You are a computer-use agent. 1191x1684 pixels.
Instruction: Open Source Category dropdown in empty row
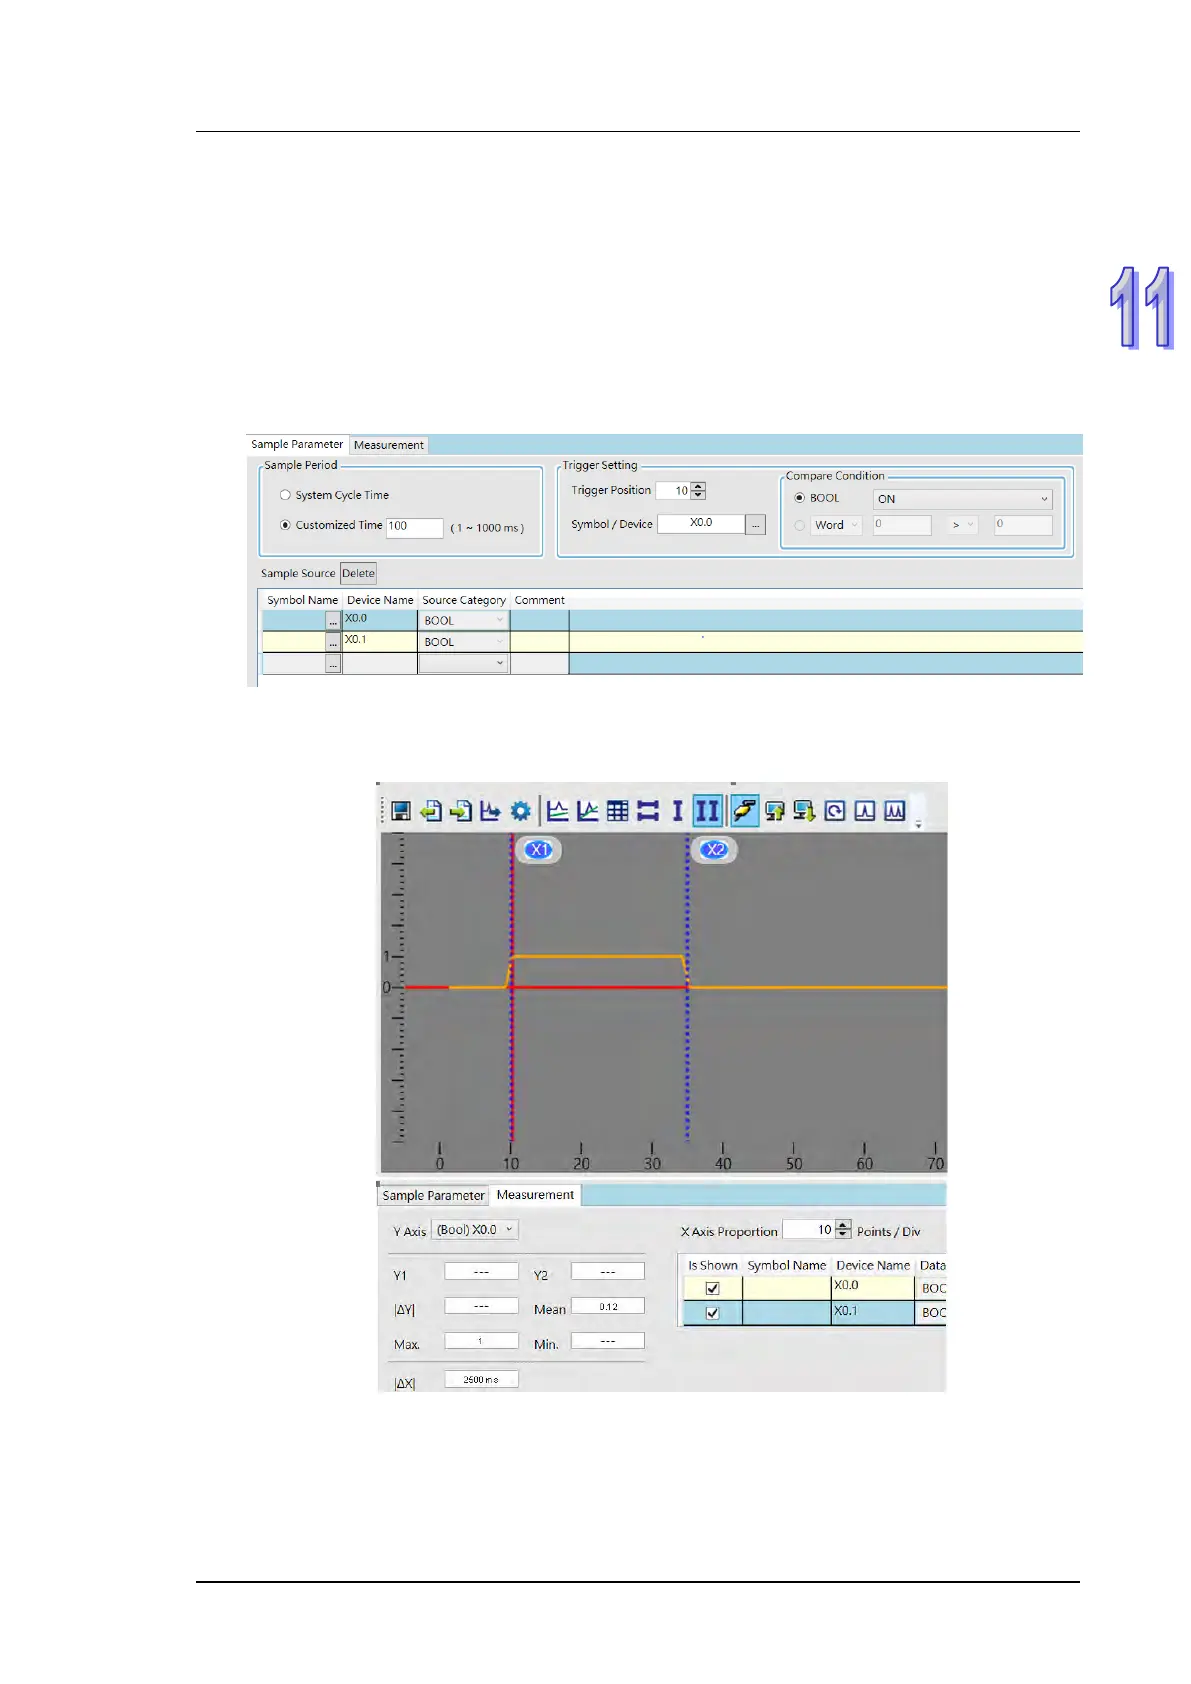tap(464, 663)
